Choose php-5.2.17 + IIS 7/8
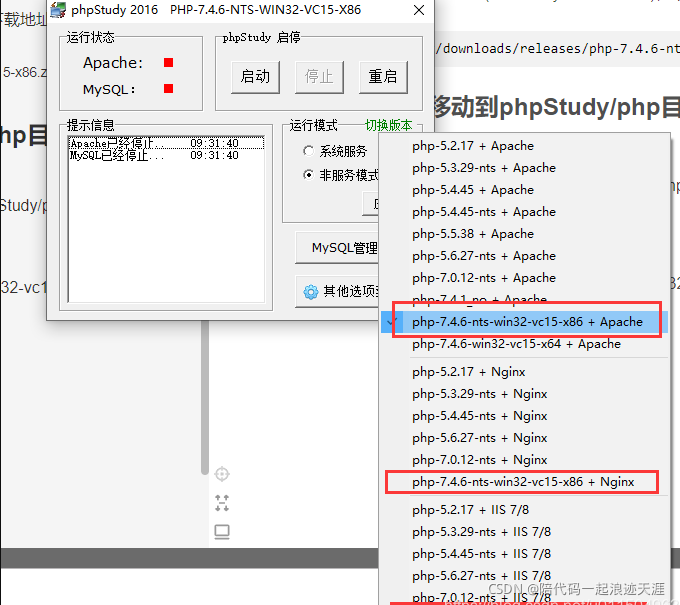The image size is (680, 605). pos(525,510)
